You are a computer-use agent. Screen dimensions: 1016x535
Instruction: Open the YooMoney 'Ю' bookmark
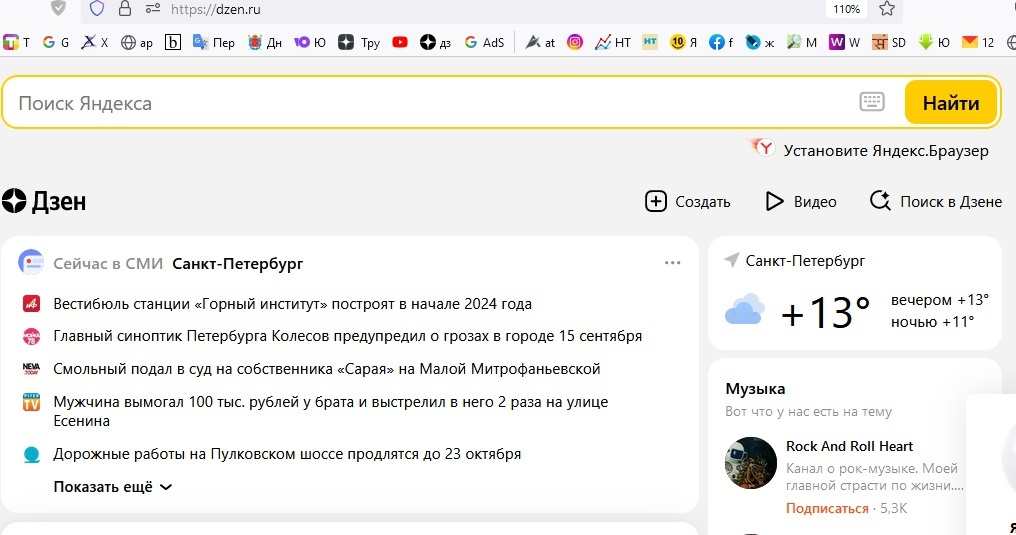[310, 42]
